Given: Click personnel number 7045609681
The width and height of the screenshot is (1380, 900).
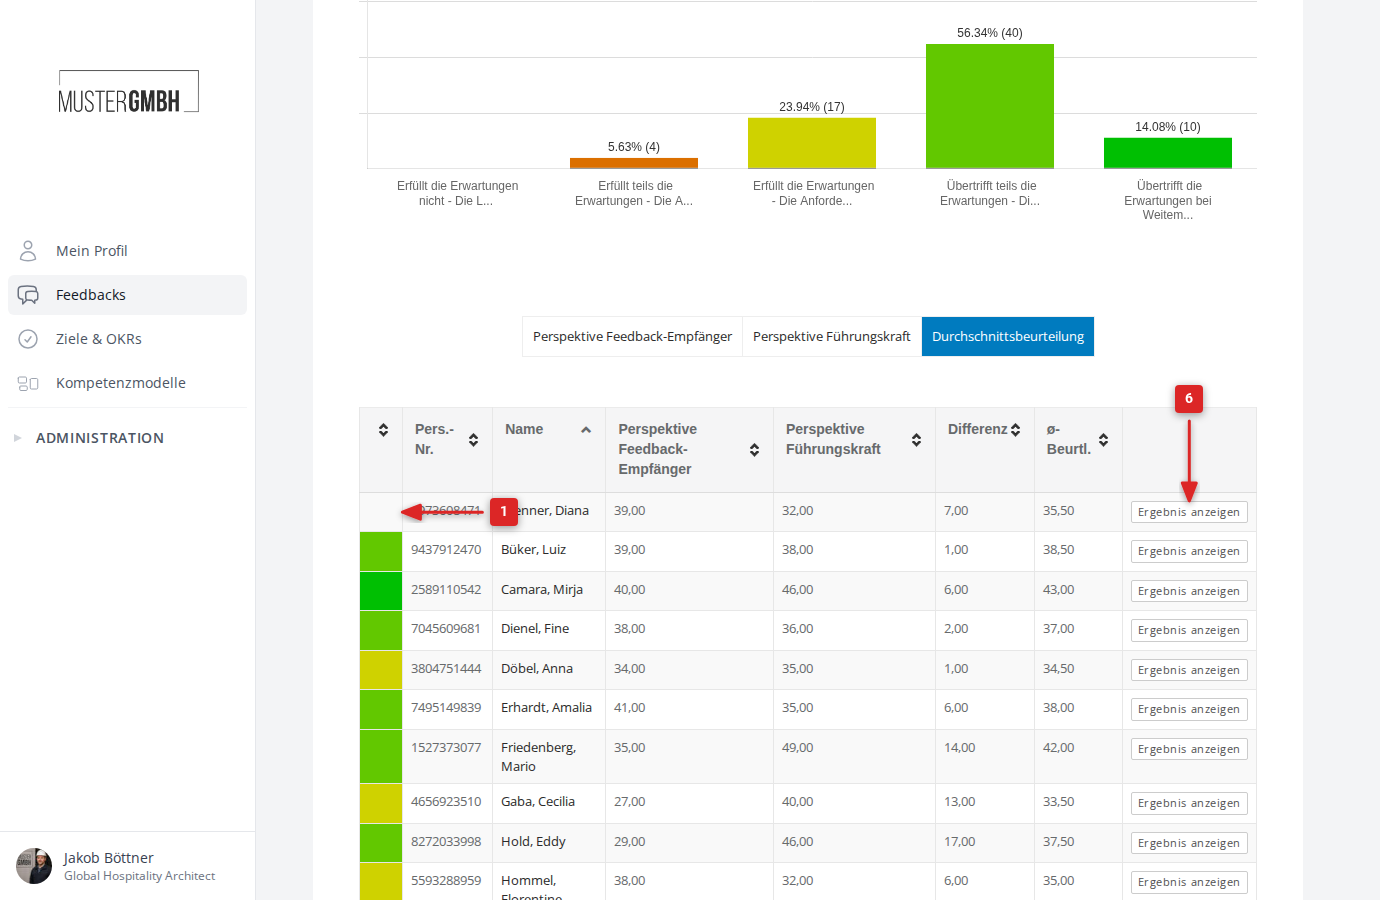Looking at the screenshot, I should pyautogui.click(x=446, y=629).
